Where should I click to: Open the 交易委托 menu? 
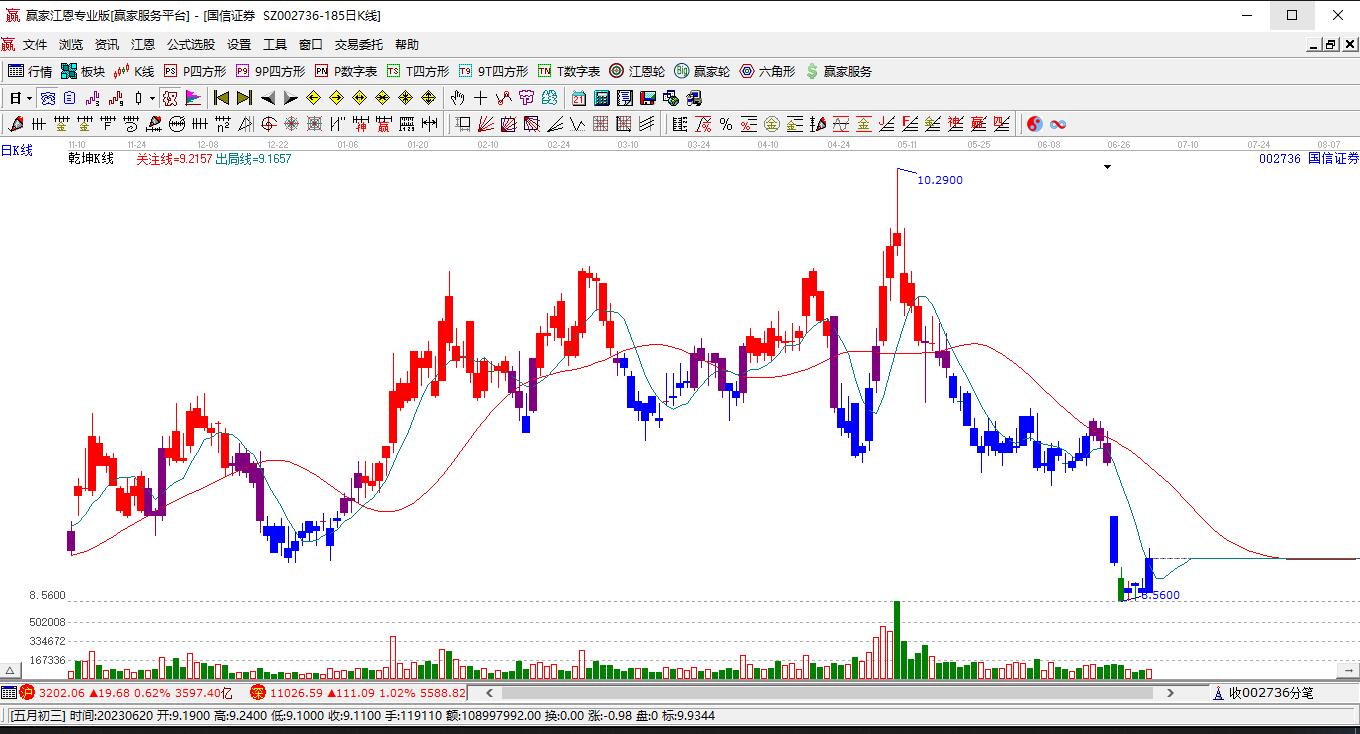[359, 45]
